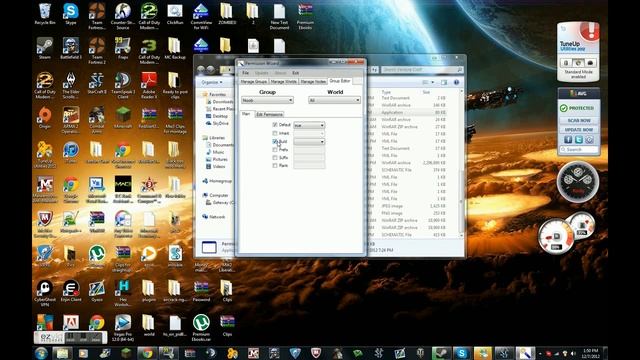Click SCAN NOW in AVG gadget

tap(579, 121)
